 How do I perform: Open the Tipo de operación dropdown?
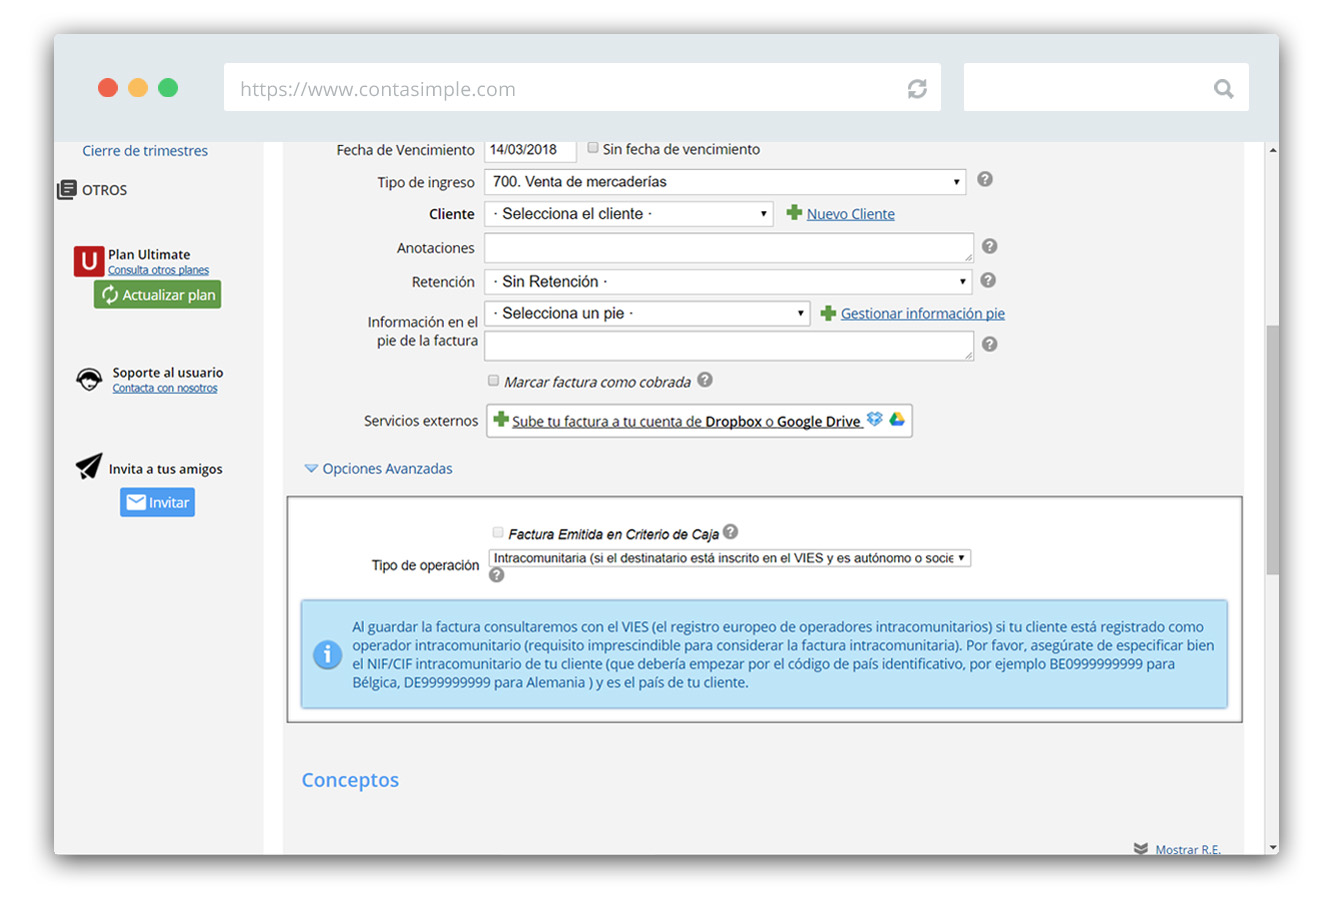click(x=729, y=558)
